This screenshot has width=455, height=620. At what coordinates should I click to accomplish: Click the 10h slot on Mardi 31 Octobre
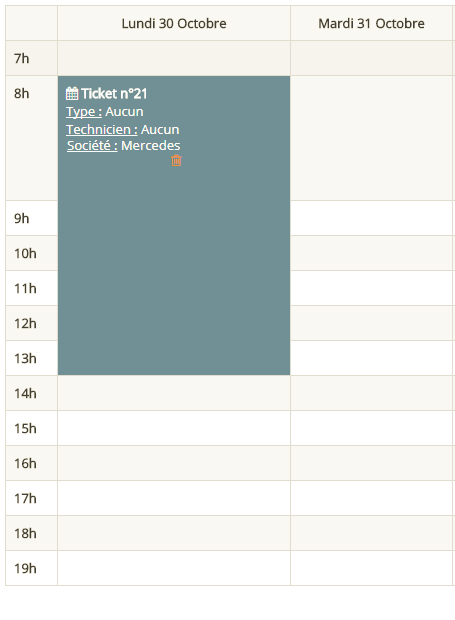pos(372,253)
